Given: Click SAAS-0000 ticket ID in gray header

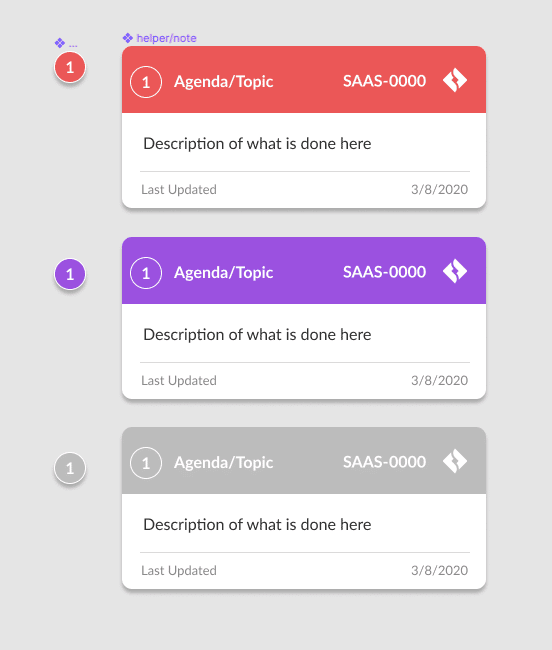Looking at the screenshot, I should [384, 462].
